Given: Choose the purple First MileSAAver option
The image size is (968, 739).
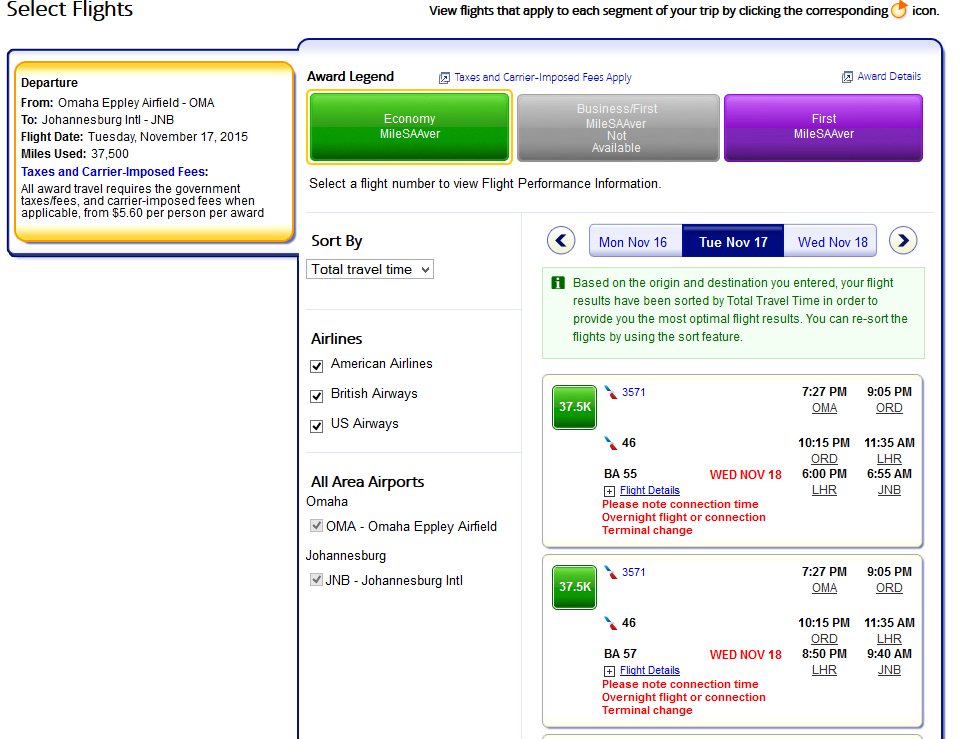Looking at the screenshot, I should coord(823,127).
